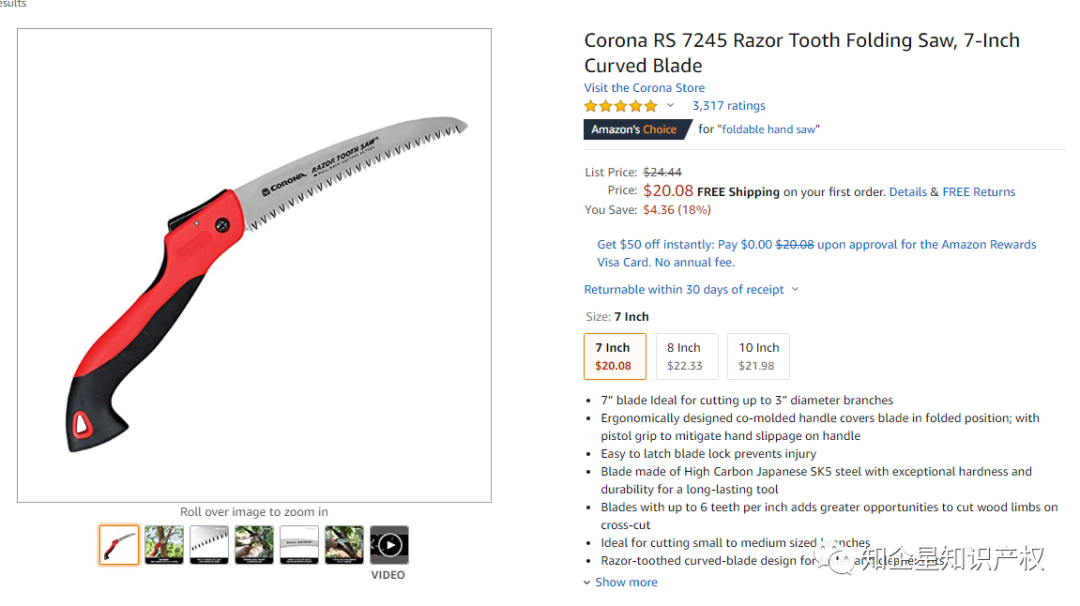View the fifth thumbnail of the curved blade
The image size is (1080, 606).
[299, 545]
